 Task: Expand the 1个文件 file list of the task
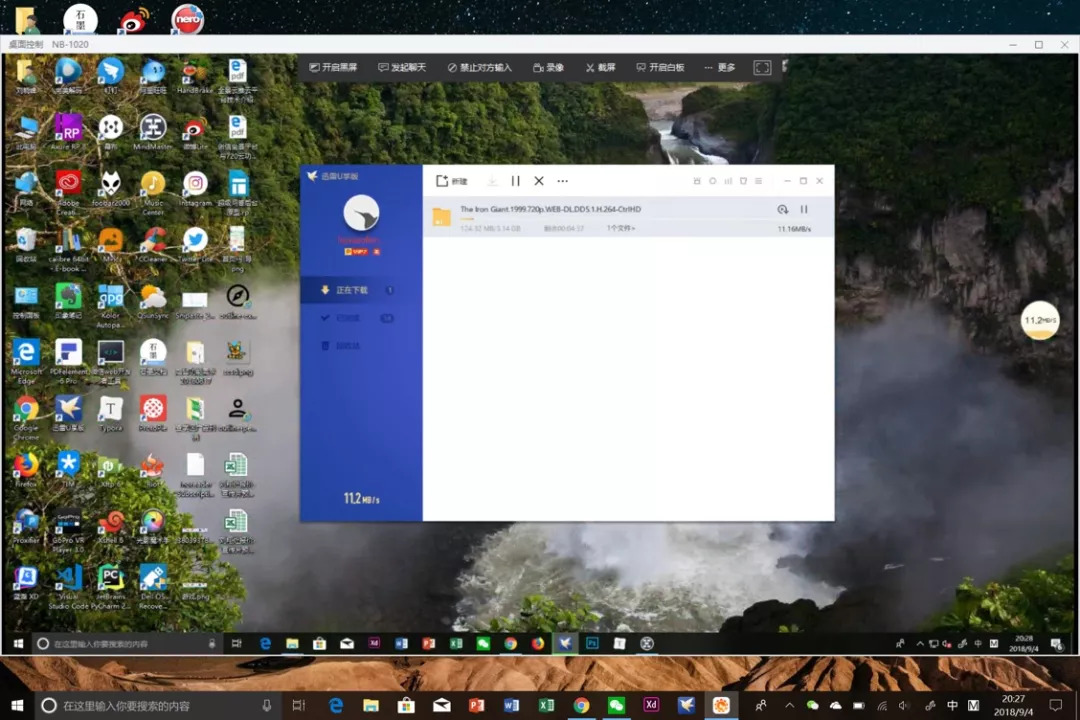click(x=620, y=229)
